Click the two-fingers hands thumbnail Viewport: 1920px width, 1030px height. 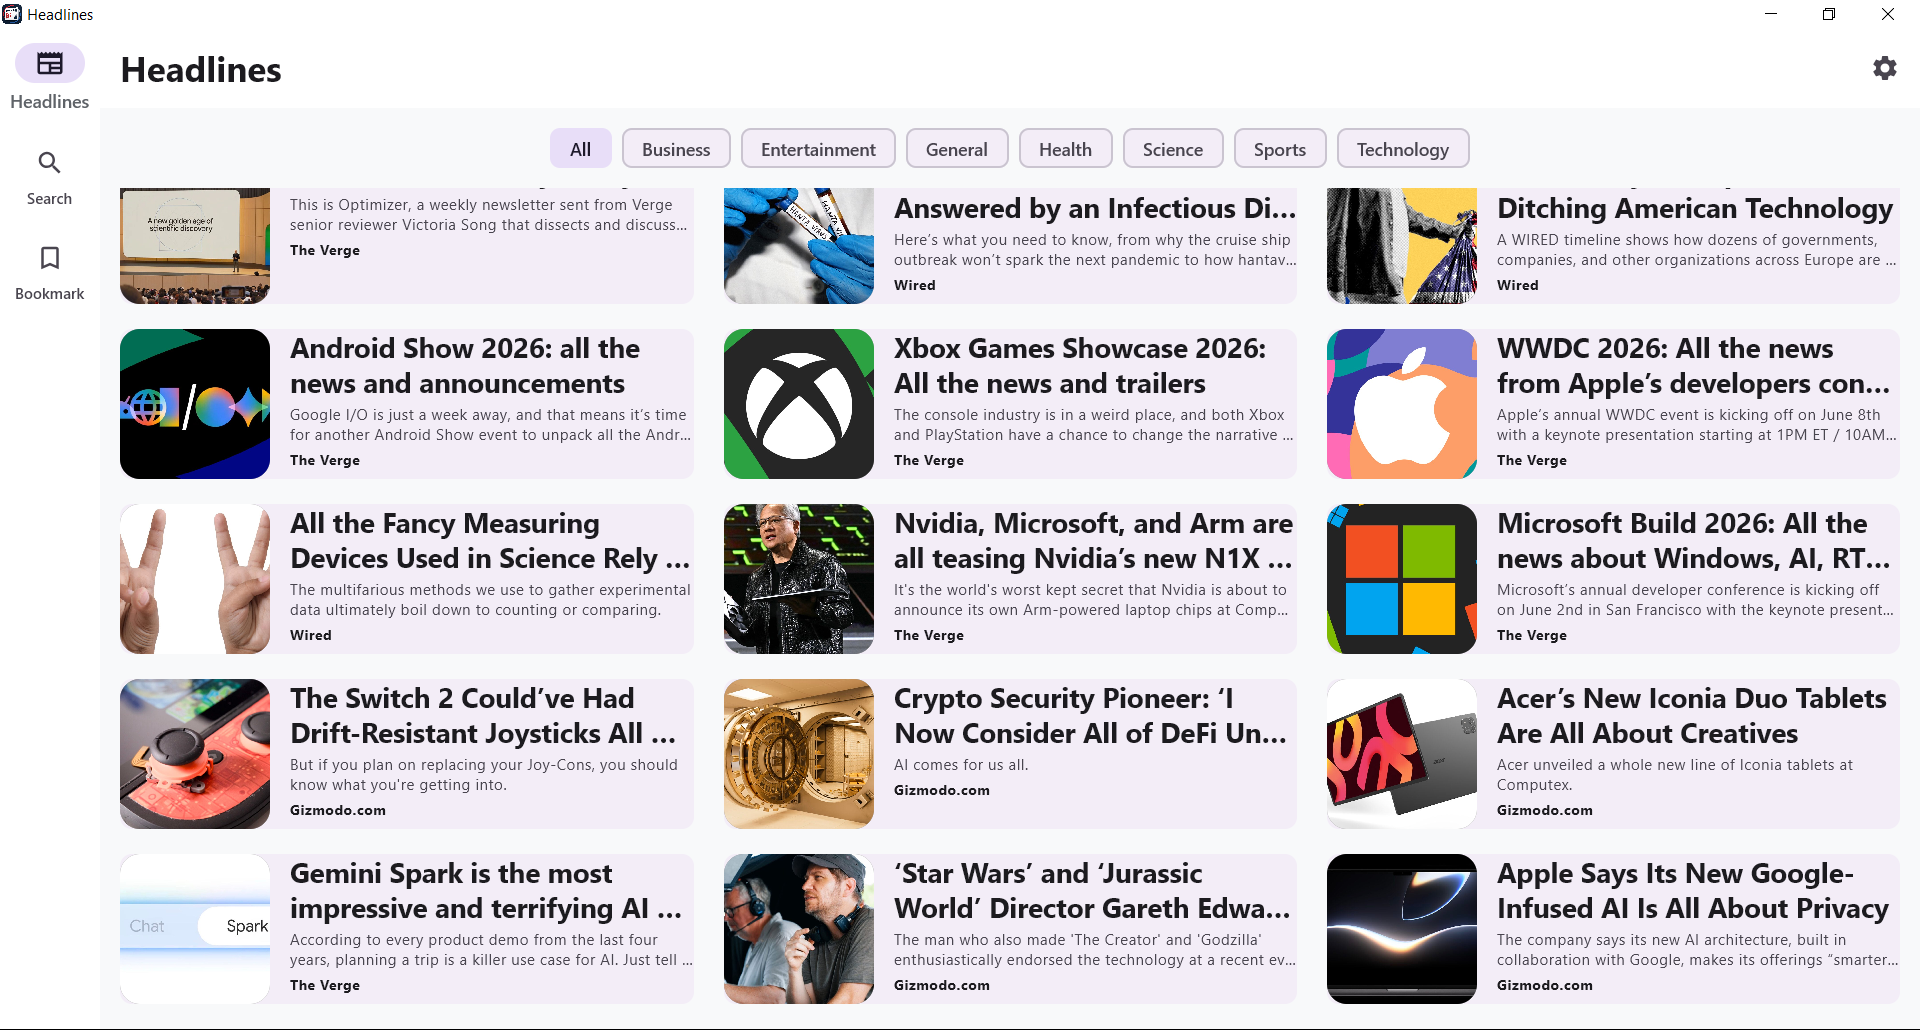click(x=195, y=579)
